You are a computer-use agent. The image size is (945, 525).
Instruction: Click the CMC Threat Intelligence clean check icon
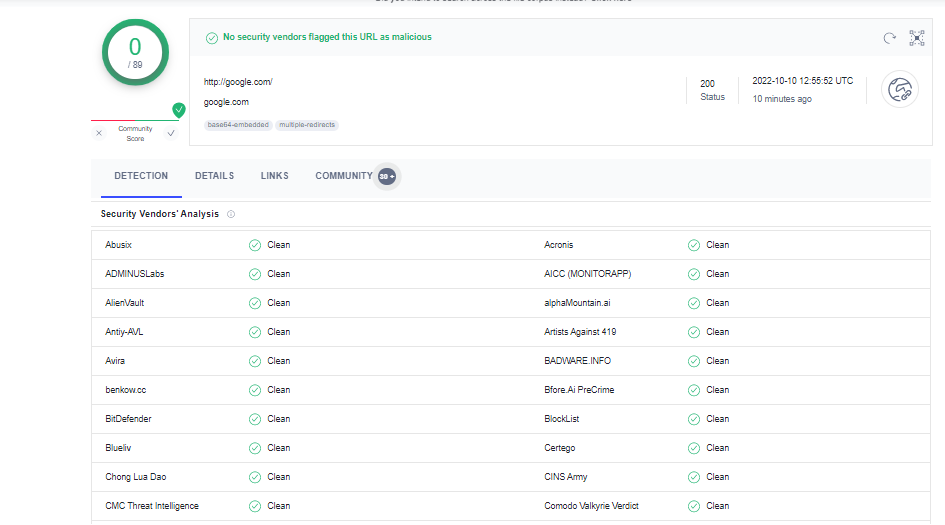255,506
